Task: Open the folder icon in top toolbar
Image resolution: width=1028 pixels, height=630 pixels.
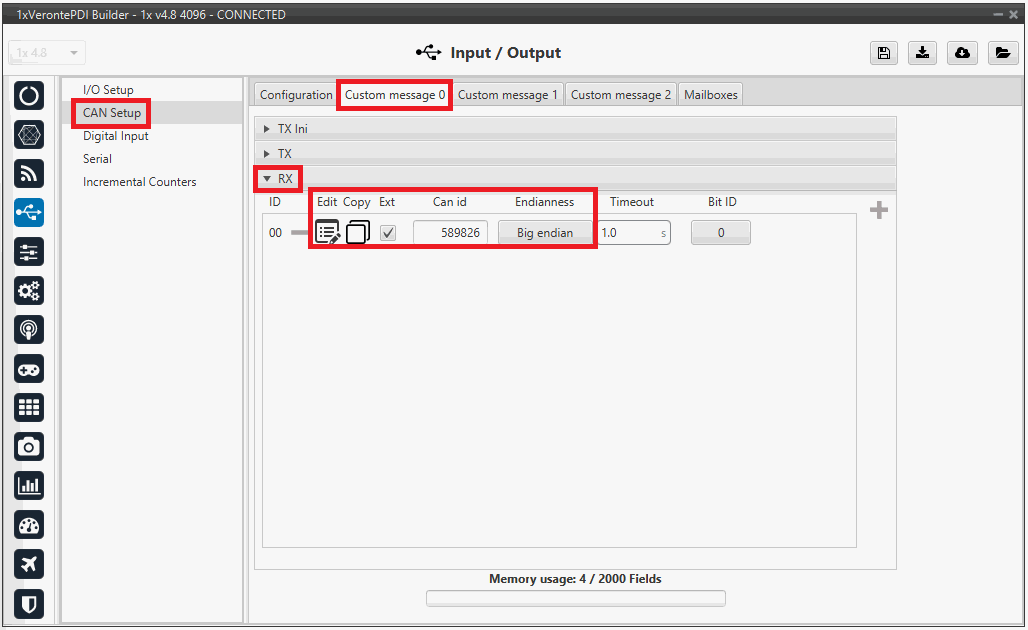Action: (1001, 53)
